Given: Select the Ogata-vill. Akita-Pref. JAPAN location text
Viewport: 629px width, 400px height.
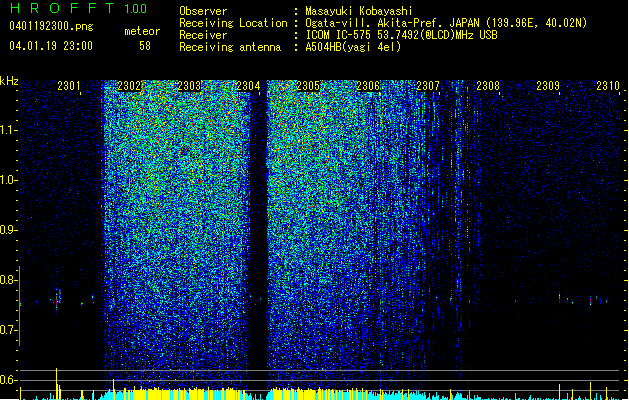Looking at the screenshot, I should (446, 23).
